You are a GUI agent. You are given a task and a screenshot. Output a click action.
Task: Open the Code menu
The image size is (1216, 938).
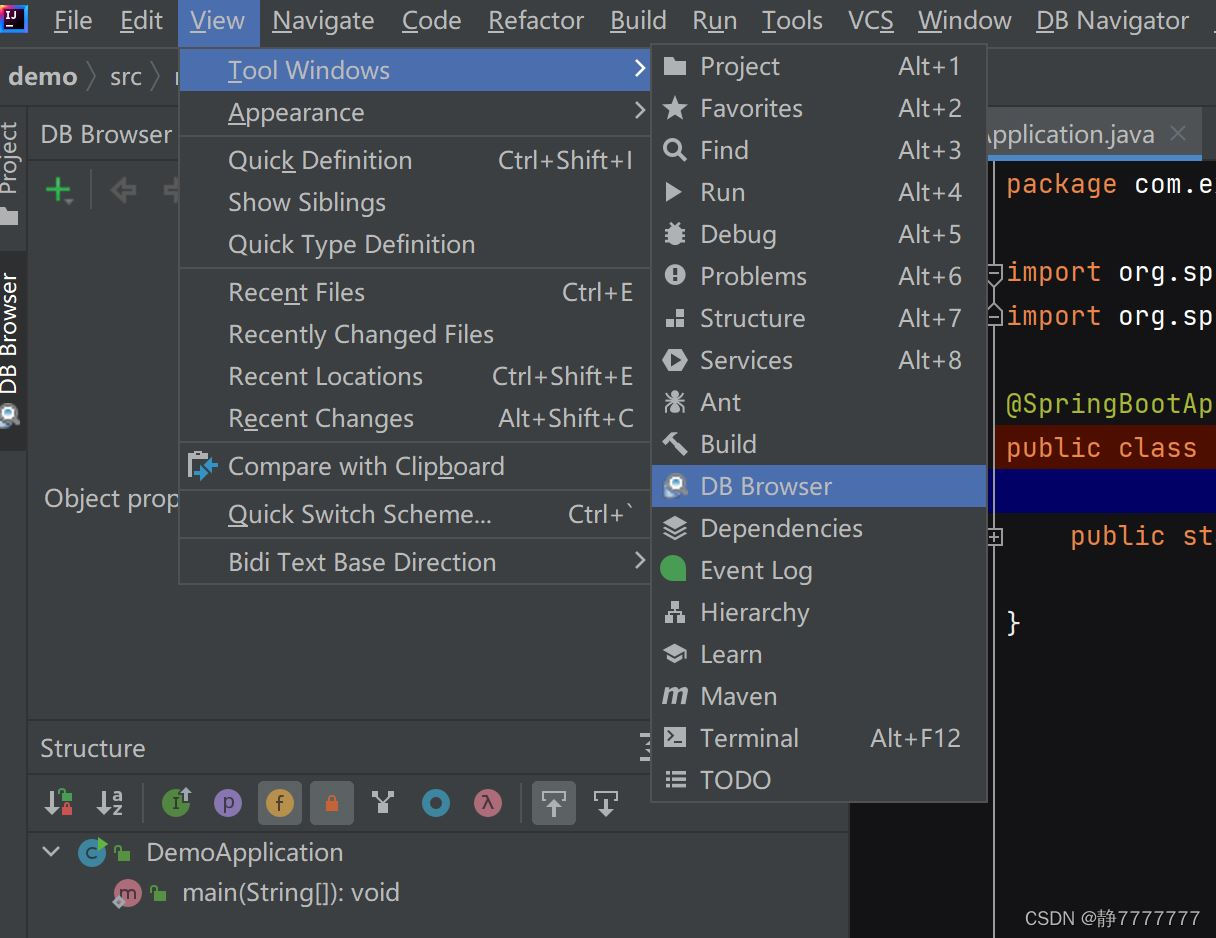[x=431, y=21]
